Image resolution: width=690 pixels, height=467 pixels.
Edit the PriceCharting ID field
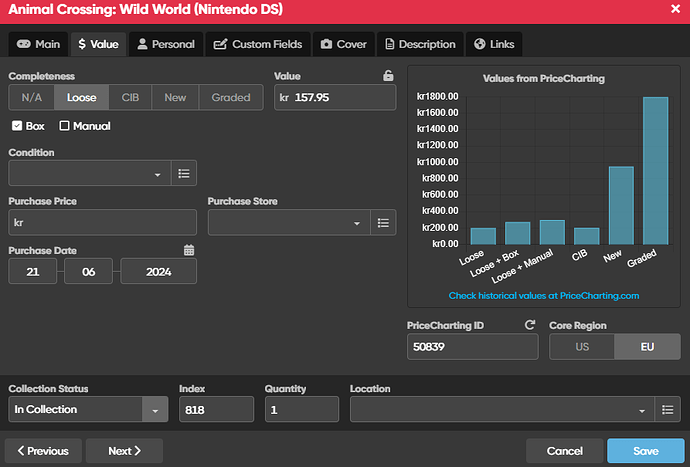coord(473,347)
